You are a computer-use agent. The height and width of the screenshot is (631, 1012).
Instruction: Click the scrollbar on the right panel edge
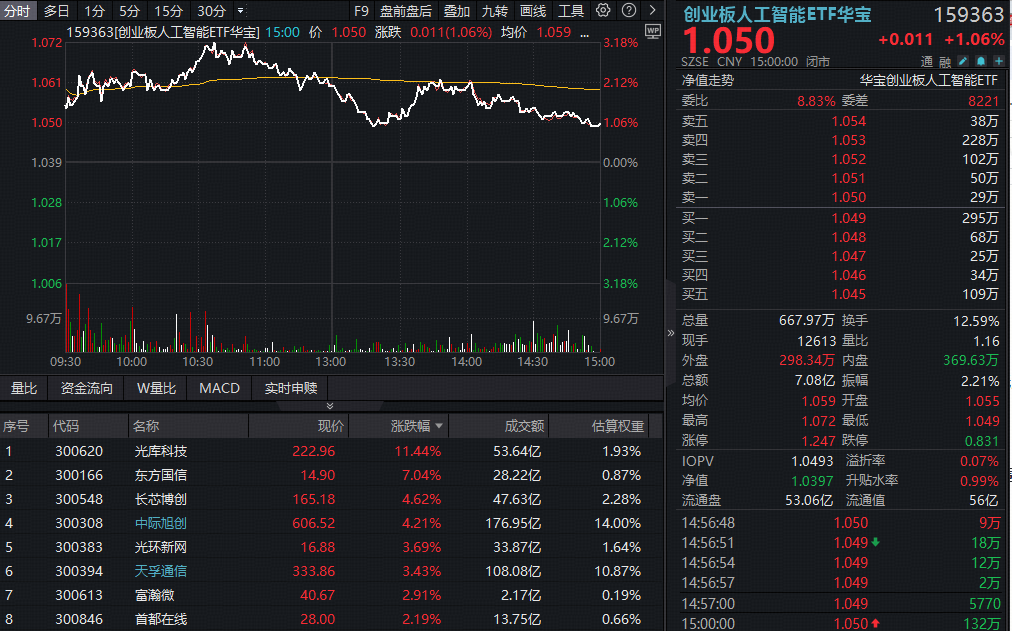1008,300
